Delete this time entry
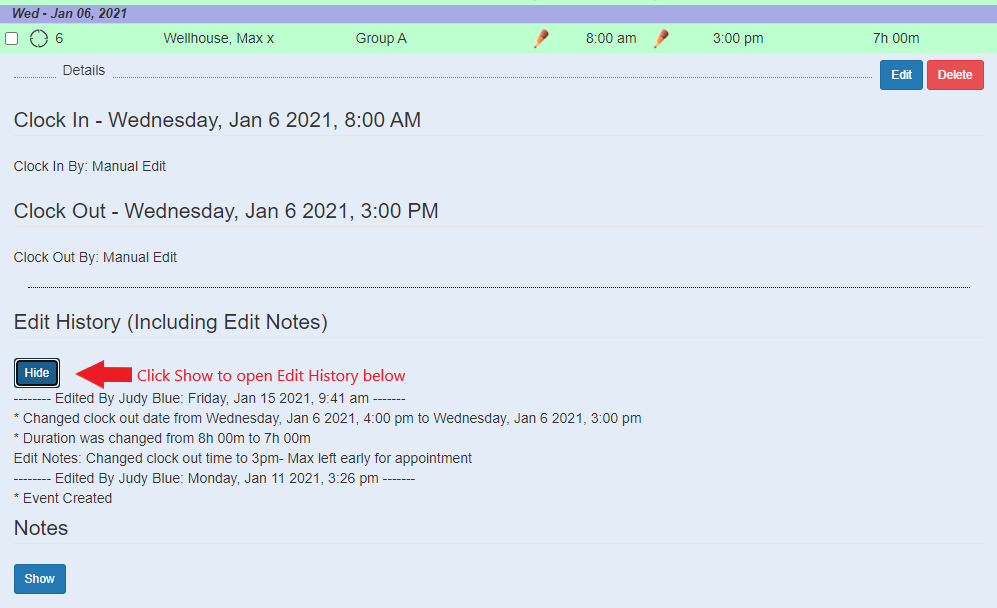The image size is (997, 608). click(x=954, y=74)
